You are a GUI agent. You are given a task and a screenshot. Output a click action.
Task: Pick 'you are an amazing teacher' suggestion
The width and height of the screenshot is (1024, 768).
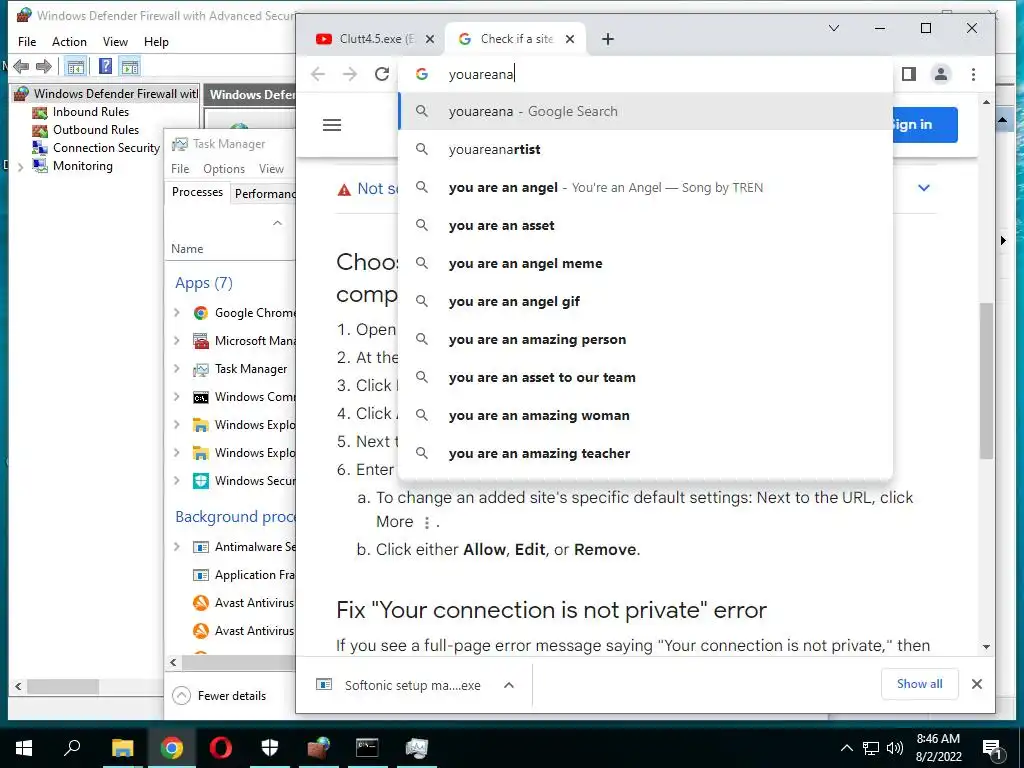(645, 453)
